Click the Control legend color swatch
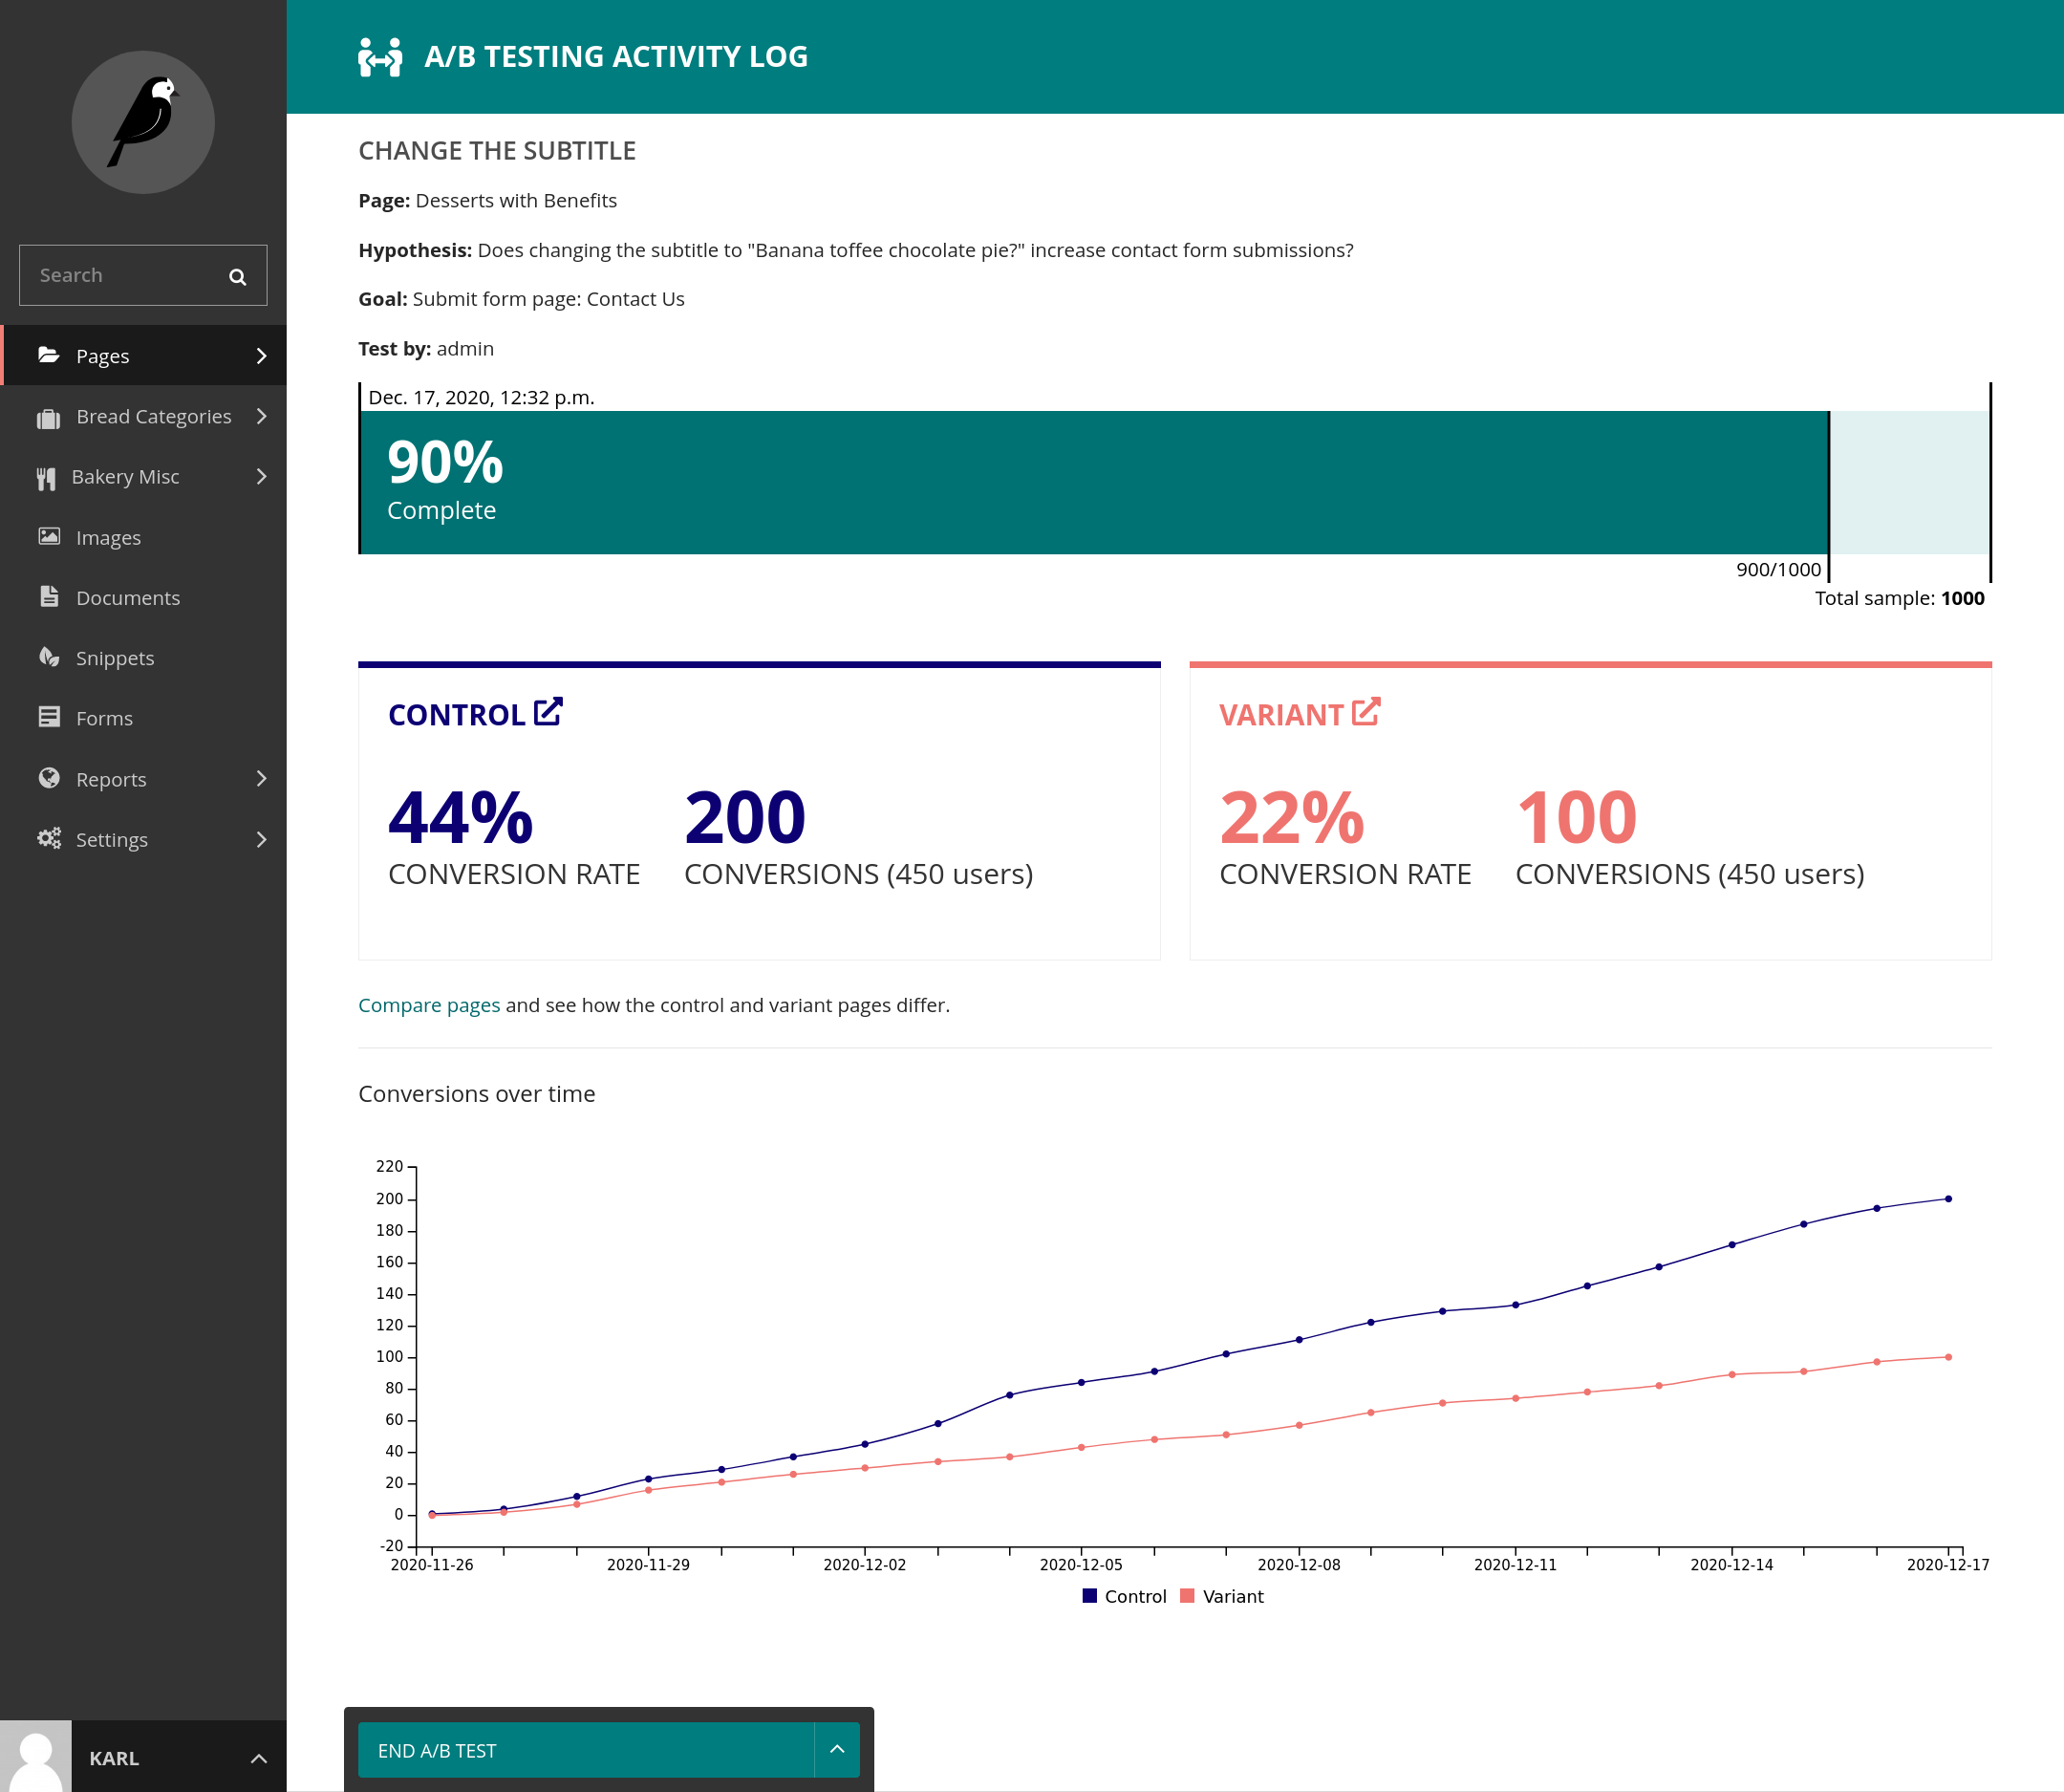Viewport: 2064px width, 1792px height. point(1090,1596)
